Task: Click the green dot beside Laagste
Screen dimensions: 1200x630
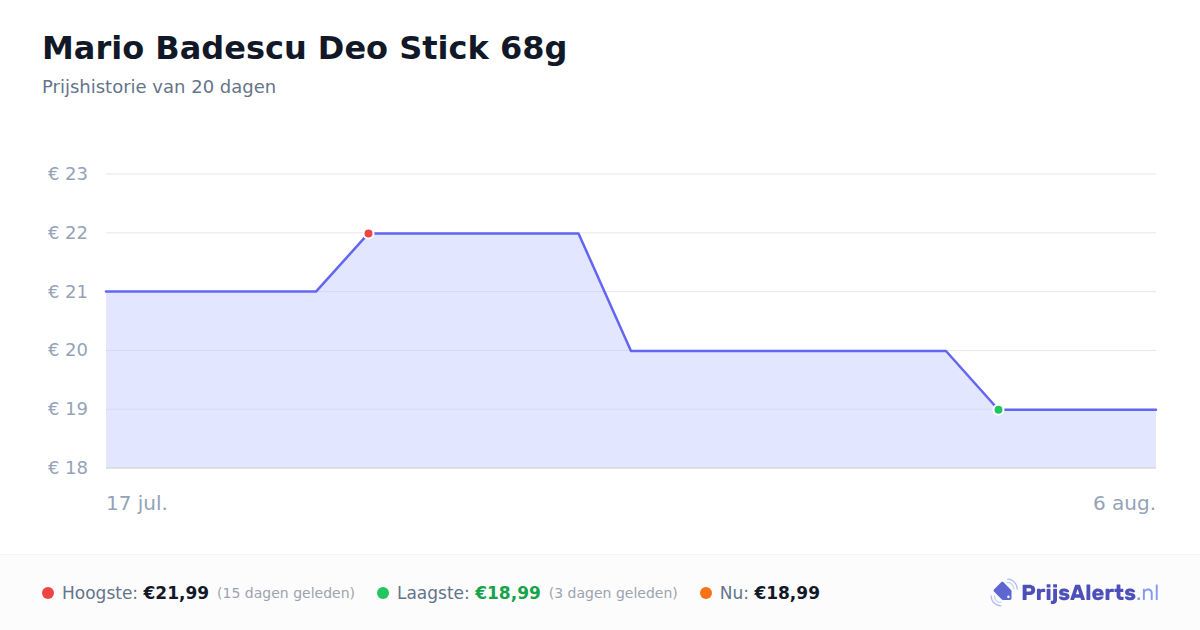Action: click(383, 593)
